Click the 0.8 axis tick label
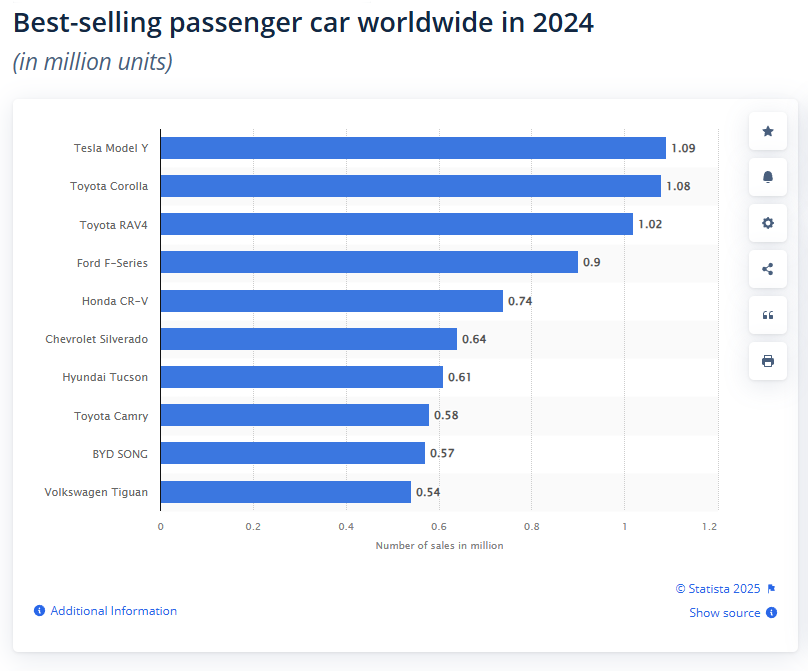The height and width of the screenshot is (671, 808). [x=532, y=527]
